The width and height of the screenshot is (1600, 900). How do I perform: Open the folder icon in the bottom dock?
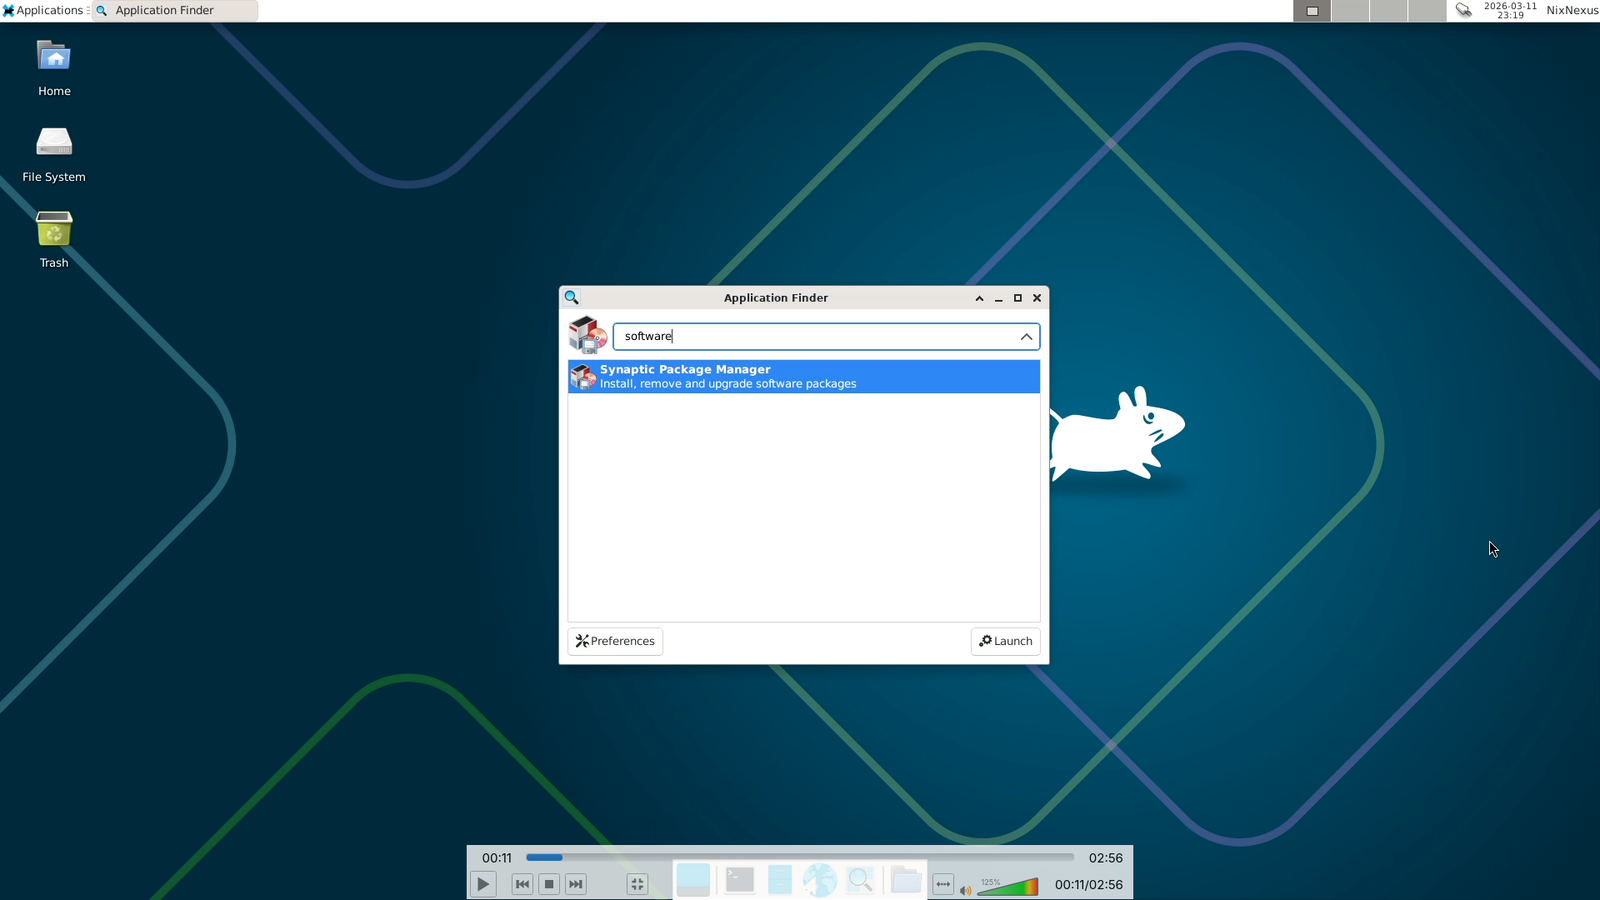tap(906, 882)
